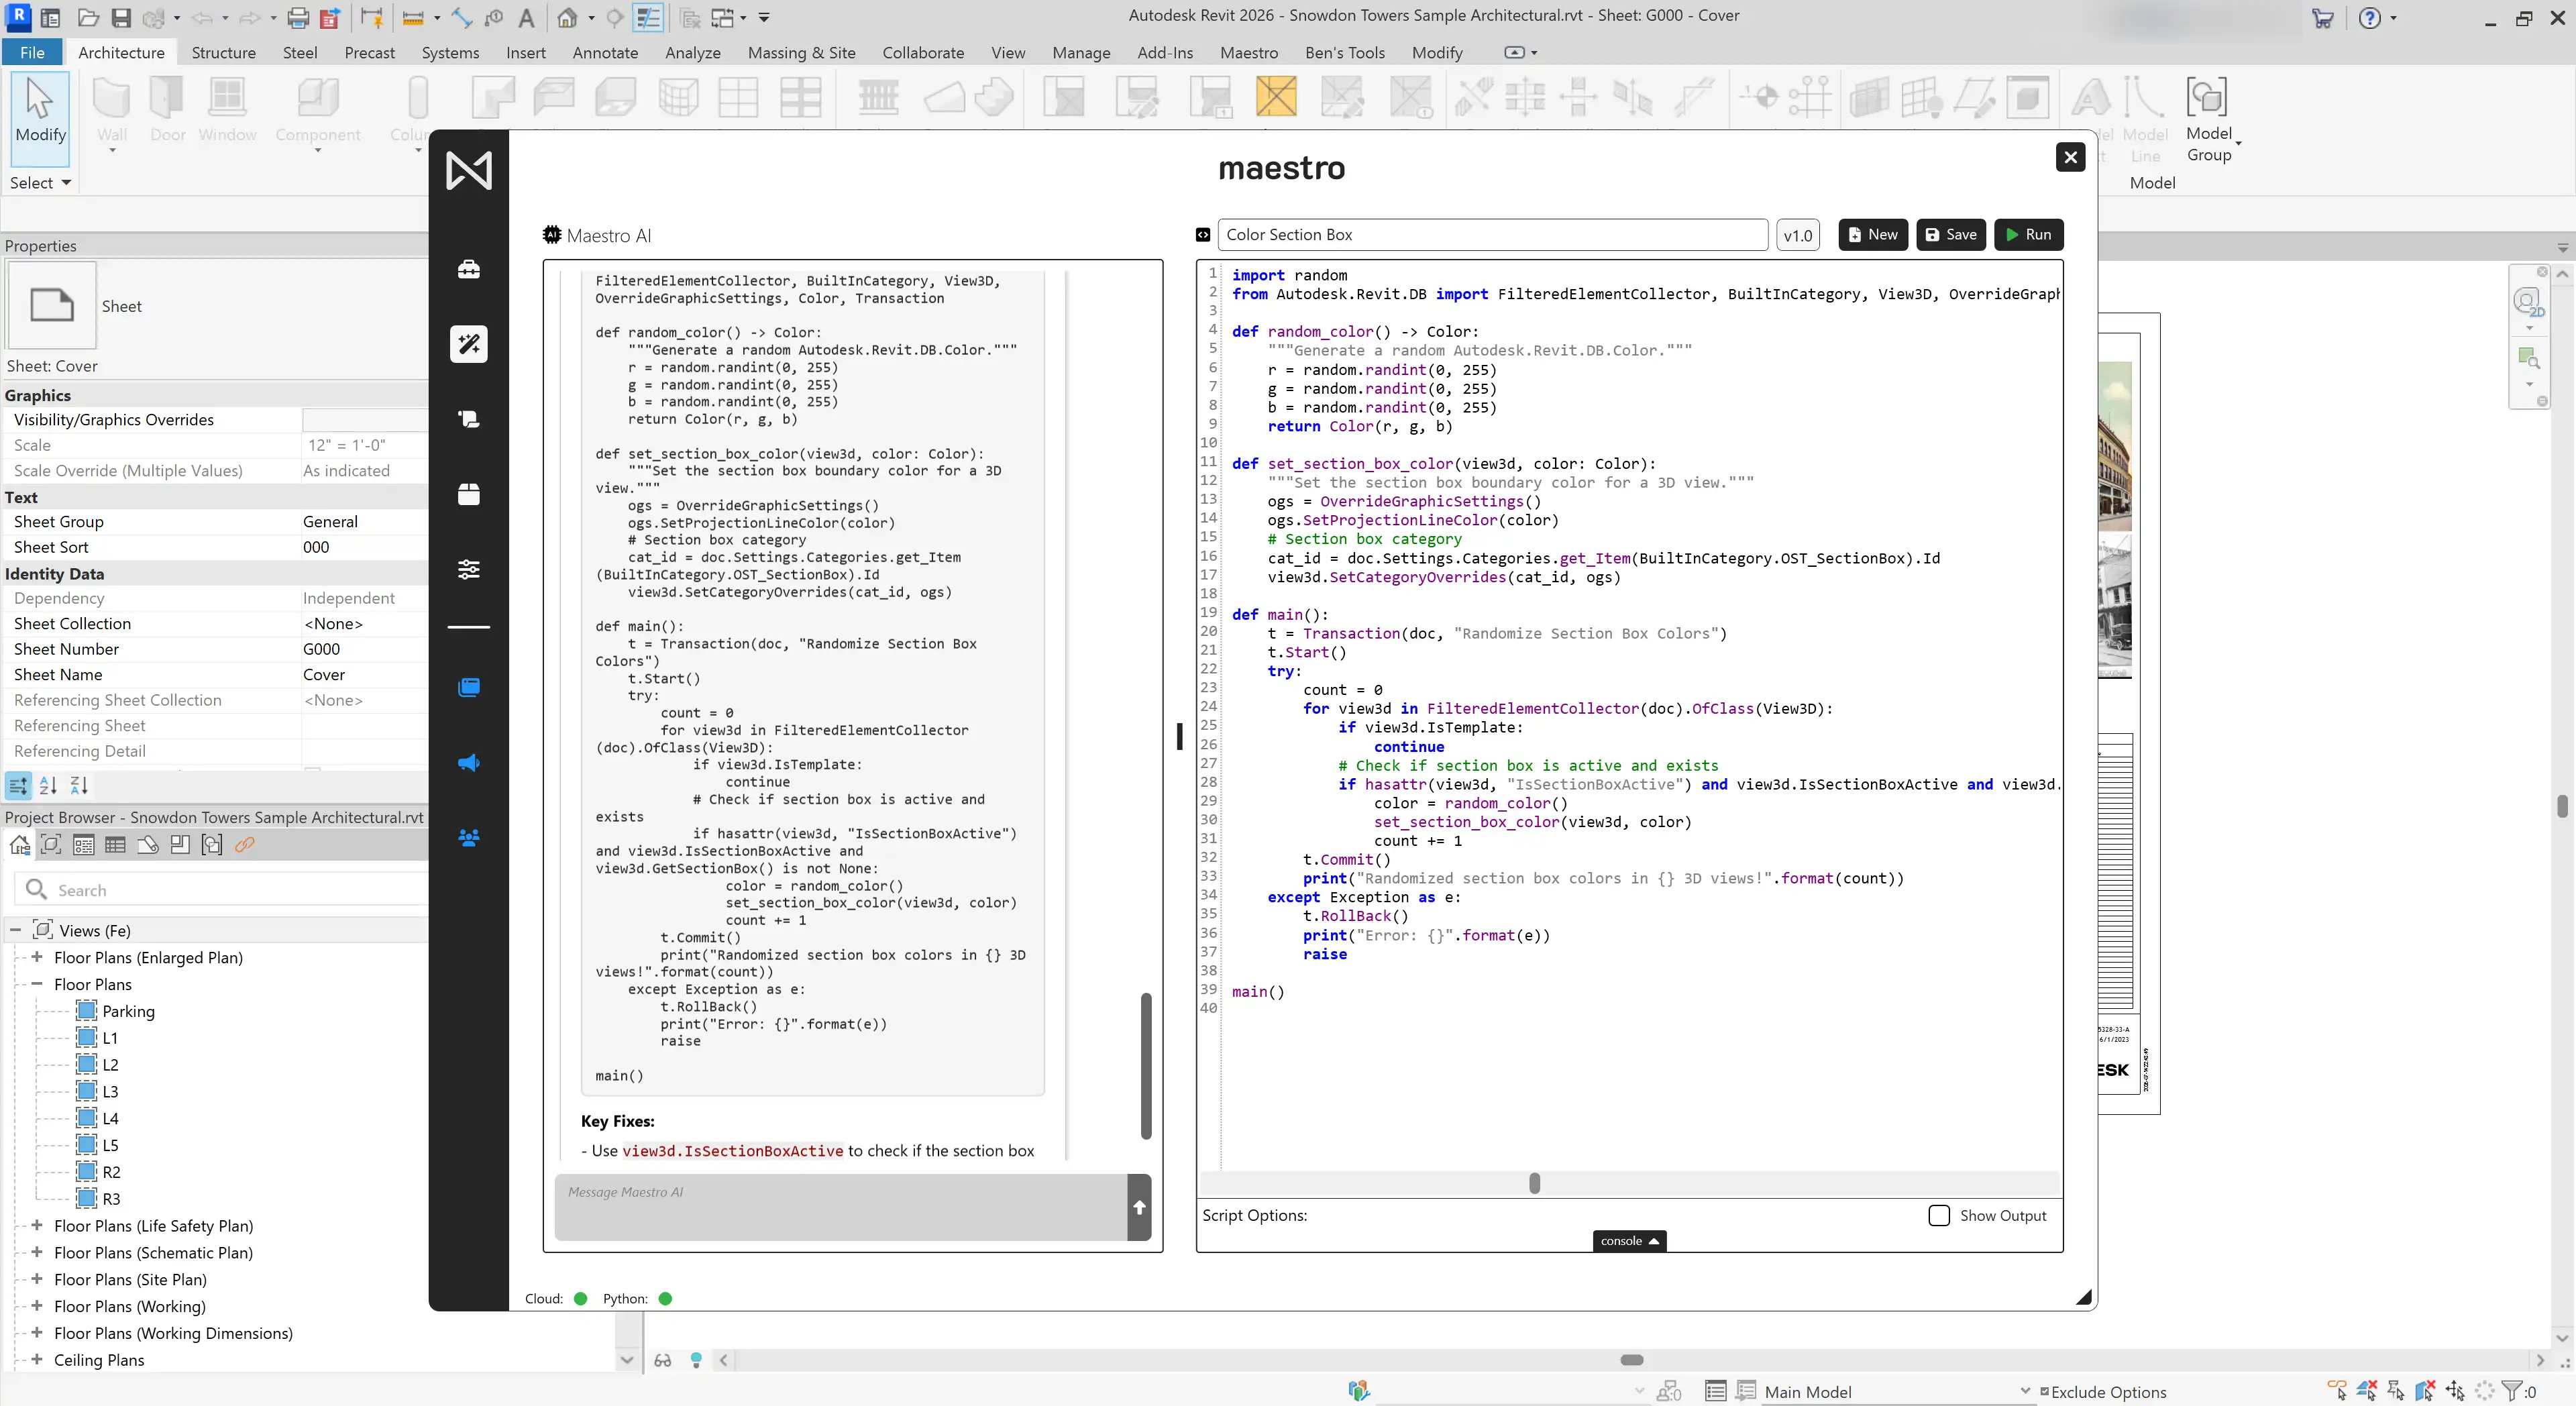The height and width of the screenshot is (1406, 2576).
Task: Open the File menu tab
Action: point(32,52)
